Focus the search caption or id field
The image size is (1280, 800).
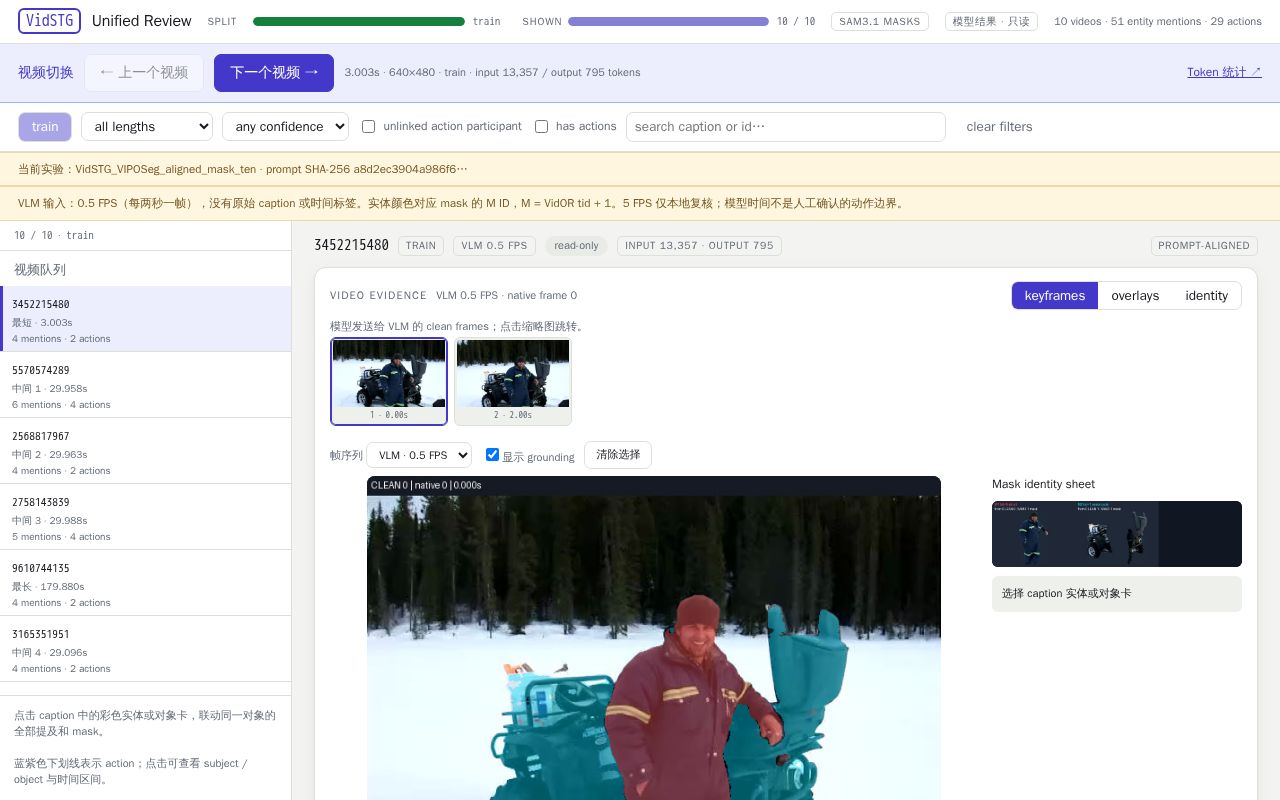click(786, 127)
